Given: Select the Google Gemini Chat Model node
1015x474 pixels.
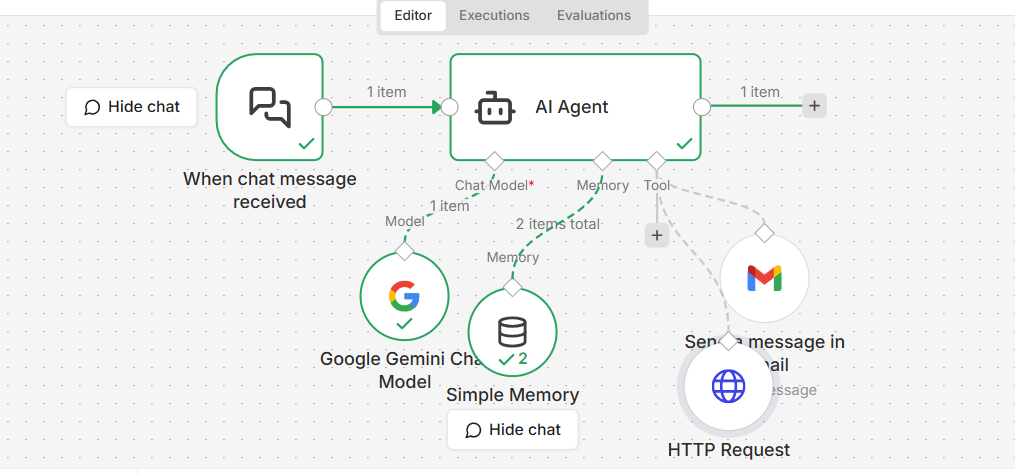Looking at the screenshot, I should pos(404,296).
